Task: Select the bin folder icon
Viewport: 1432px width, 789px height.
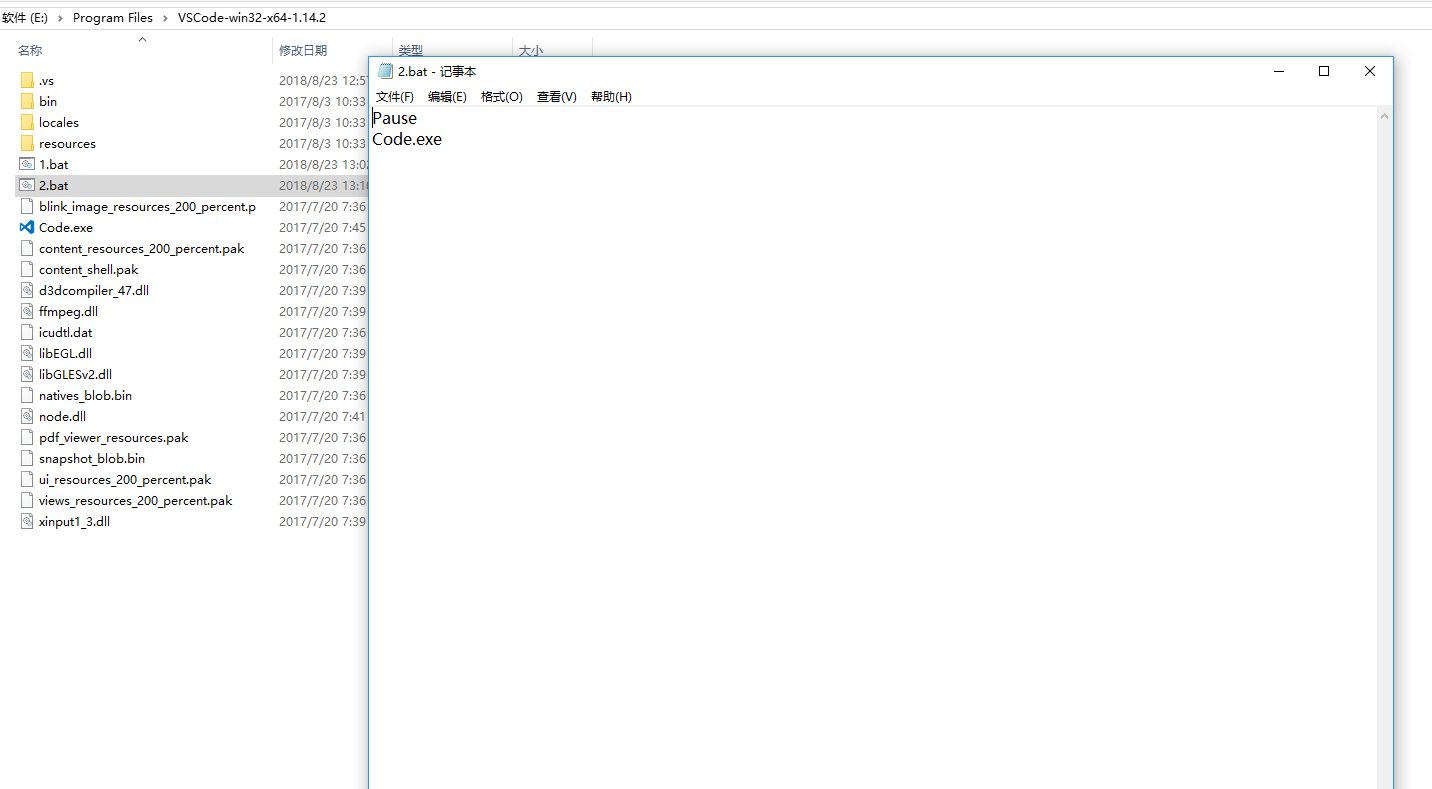Action: [27, 101]
